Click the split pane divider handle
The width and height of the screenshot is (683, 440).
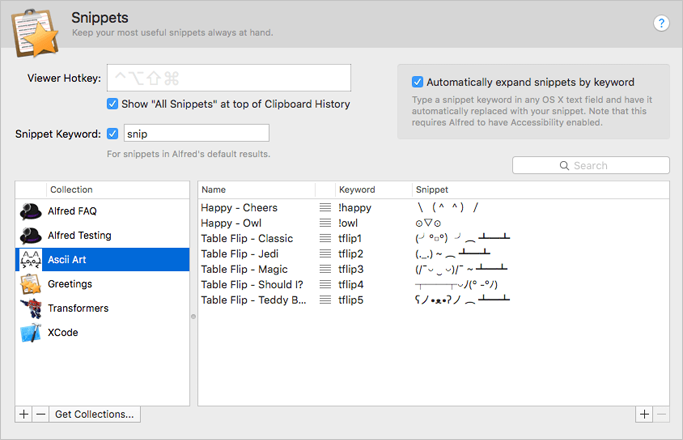click(193, 316)
